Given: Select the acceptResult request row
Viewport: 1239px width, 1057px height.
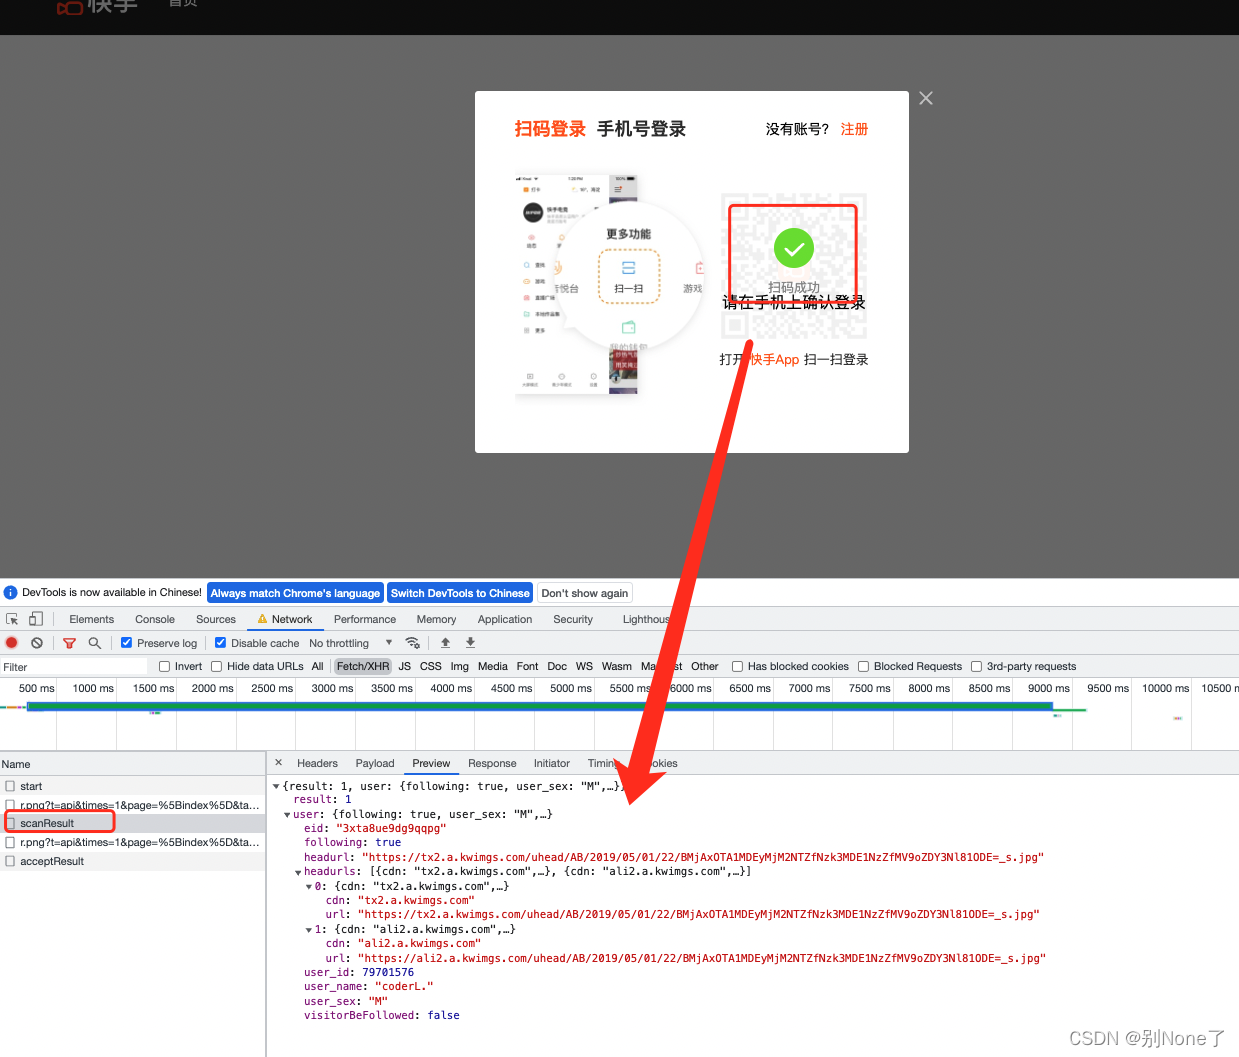Looking at the screenshot, I should [132, 861].
